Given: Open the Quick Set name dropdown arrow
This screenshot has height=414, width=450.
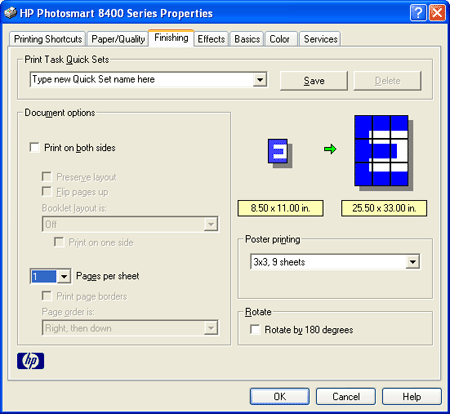Looking at the screenshot, I should pyautogui.click(x=260, y=80).
